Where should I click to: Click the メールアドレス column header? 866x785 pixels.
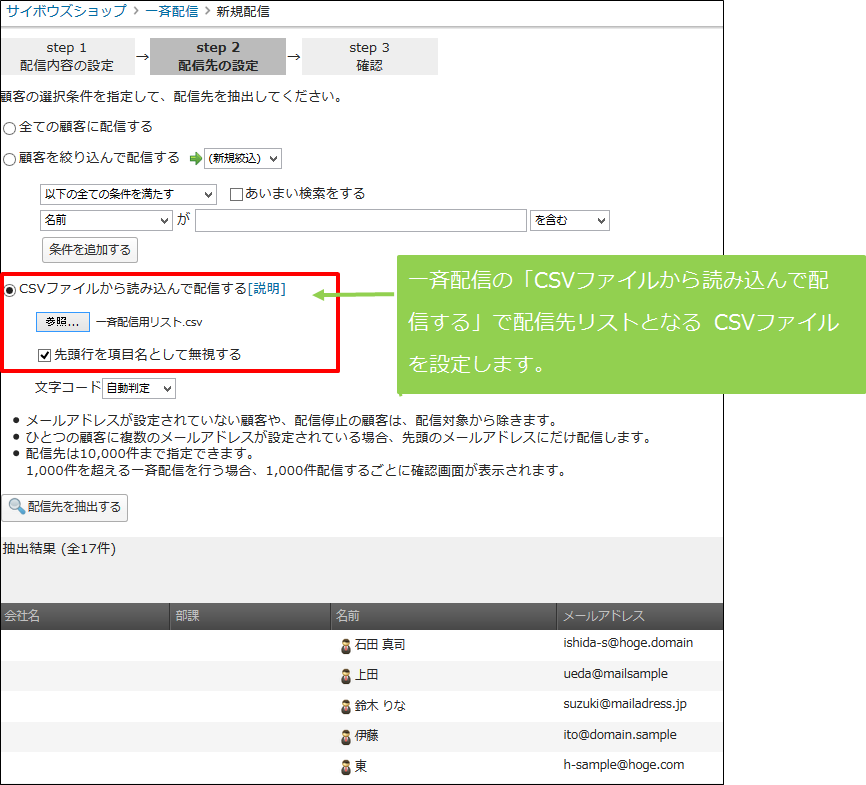pyautogui.click(x=640, y=616)
